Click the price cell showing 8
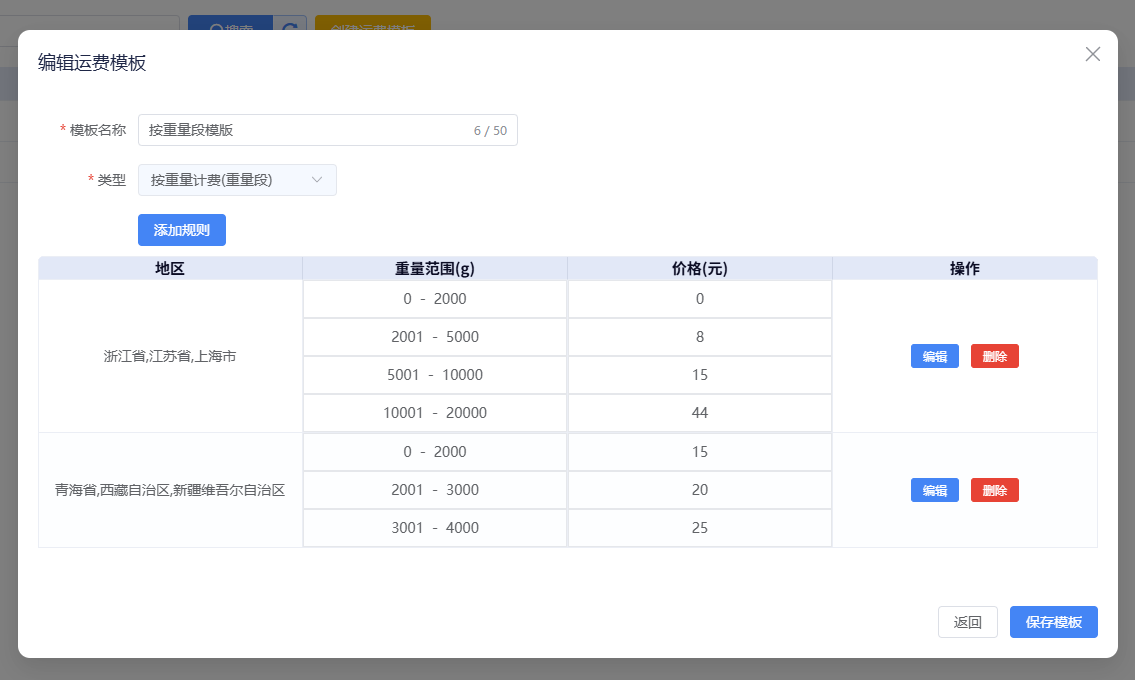The height and width of the screenshot is (680, 1135). 700,337
